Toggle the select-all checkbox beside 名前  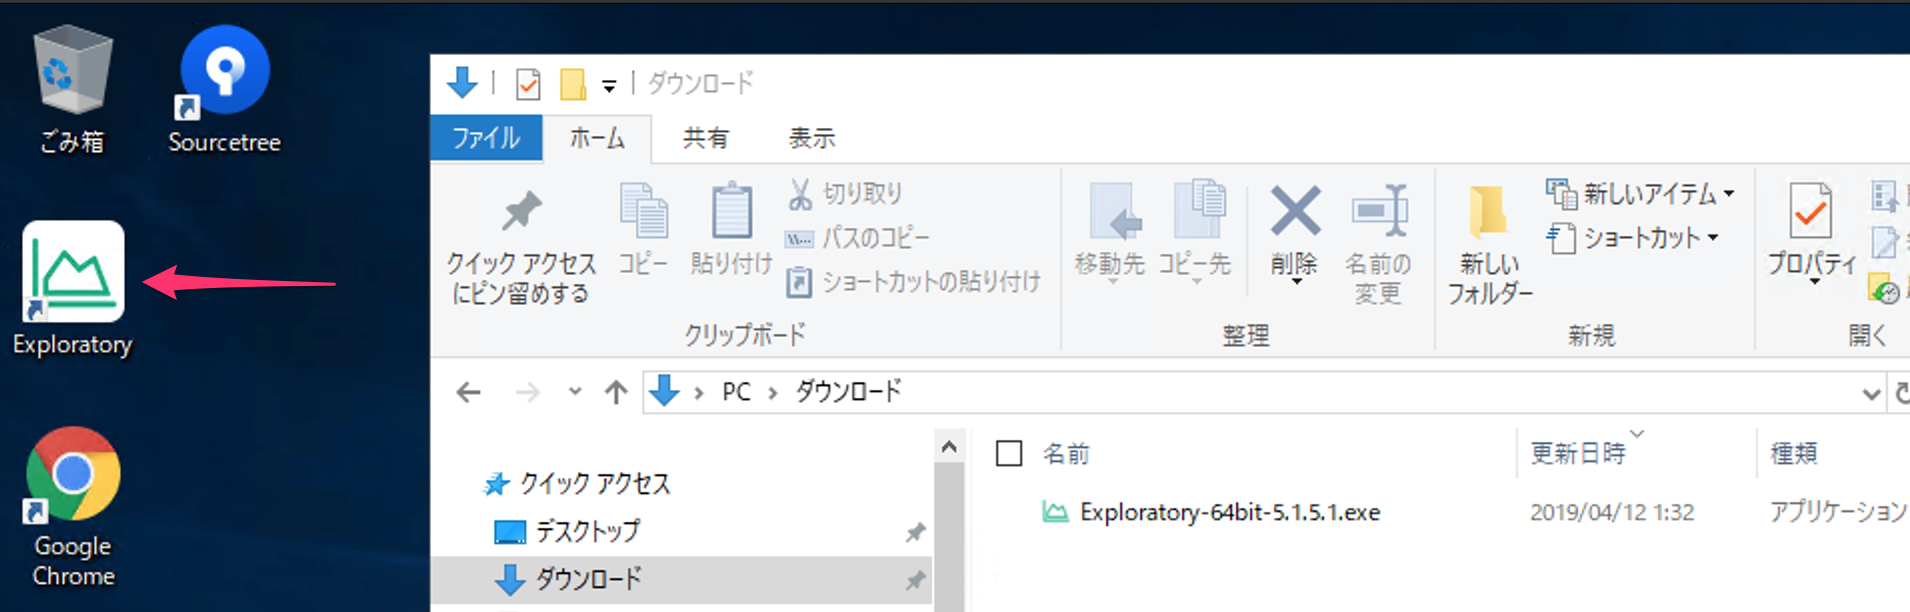[x=1009, y=454]
